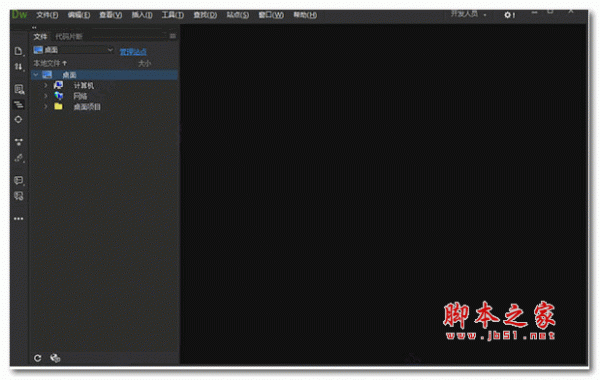Screen dimensions: 600x380
Task: Open the 桌面 site selector dropdown
Action: [x=73, y=50]
